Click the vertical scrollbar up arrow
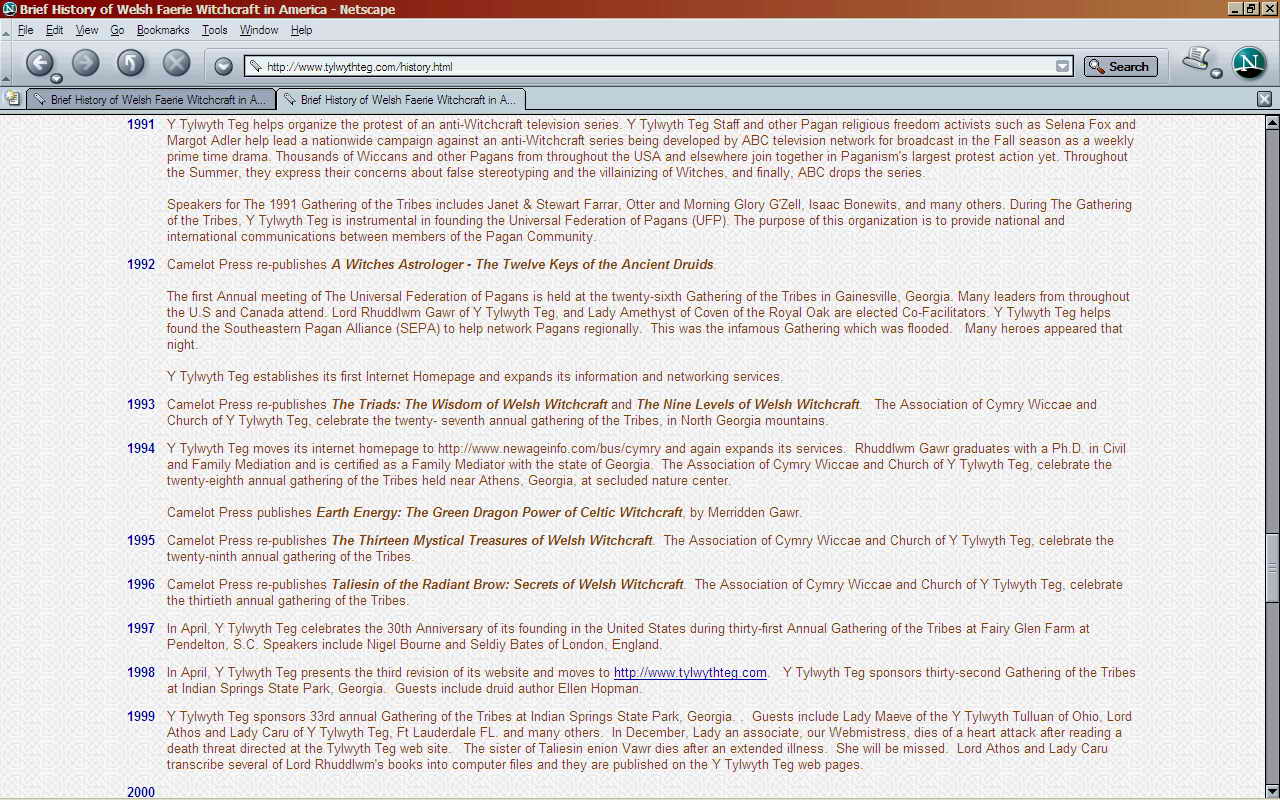Image resolution: width=1280 pixels, height=800 pixels. tap(1272, 122)
